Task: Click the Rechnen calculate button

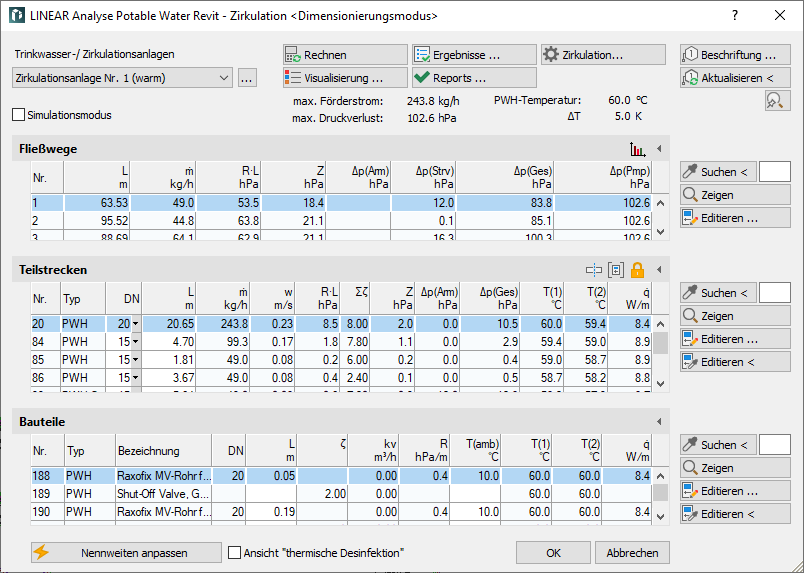Action: 345,54
